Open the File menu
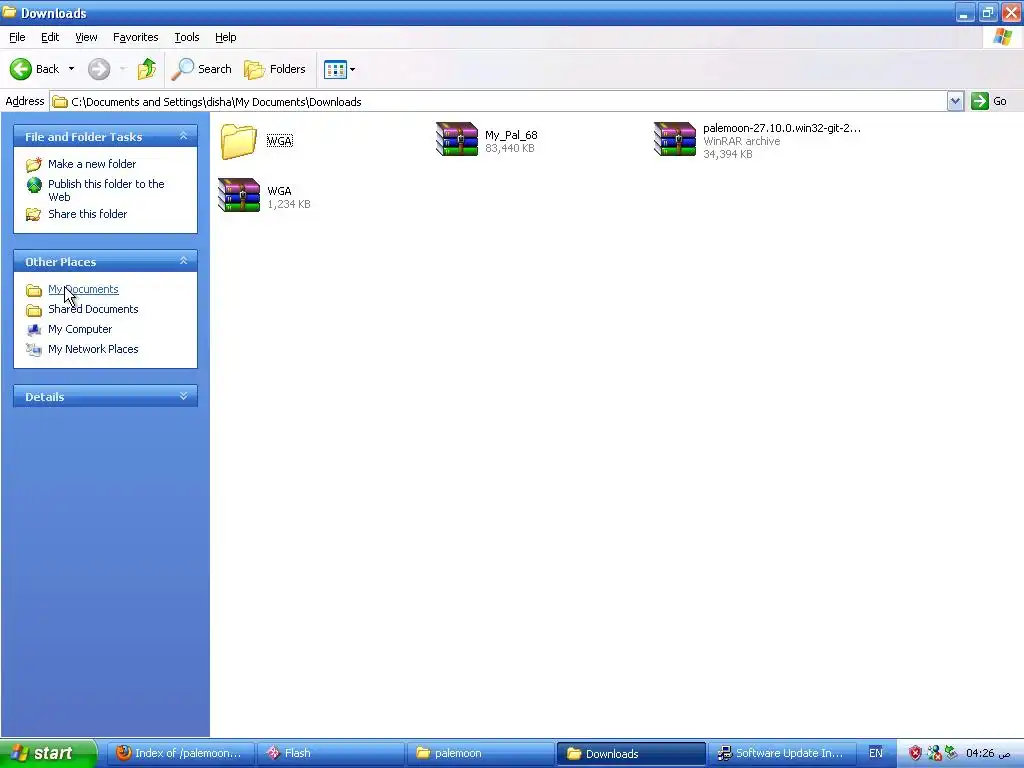 pos(17,37)
